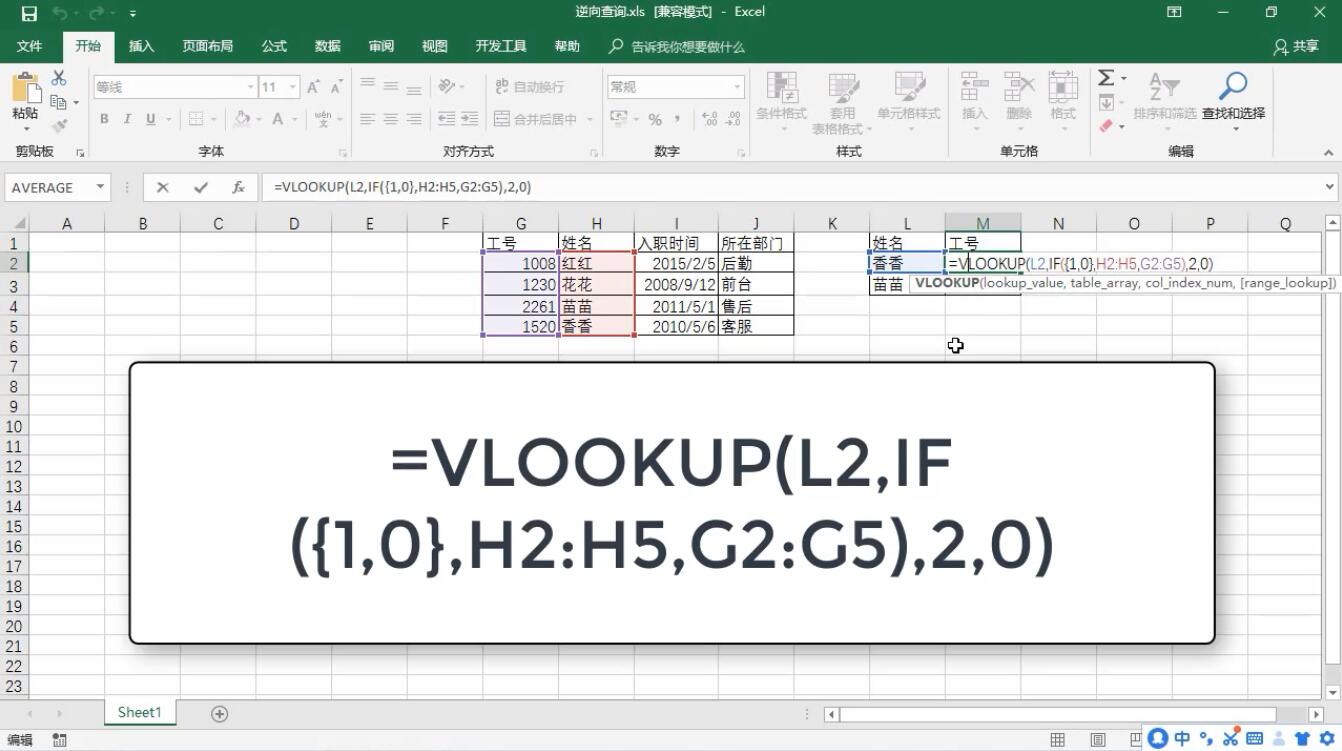
Task: Click the Cut scissors icon
Action: [59, 78]
